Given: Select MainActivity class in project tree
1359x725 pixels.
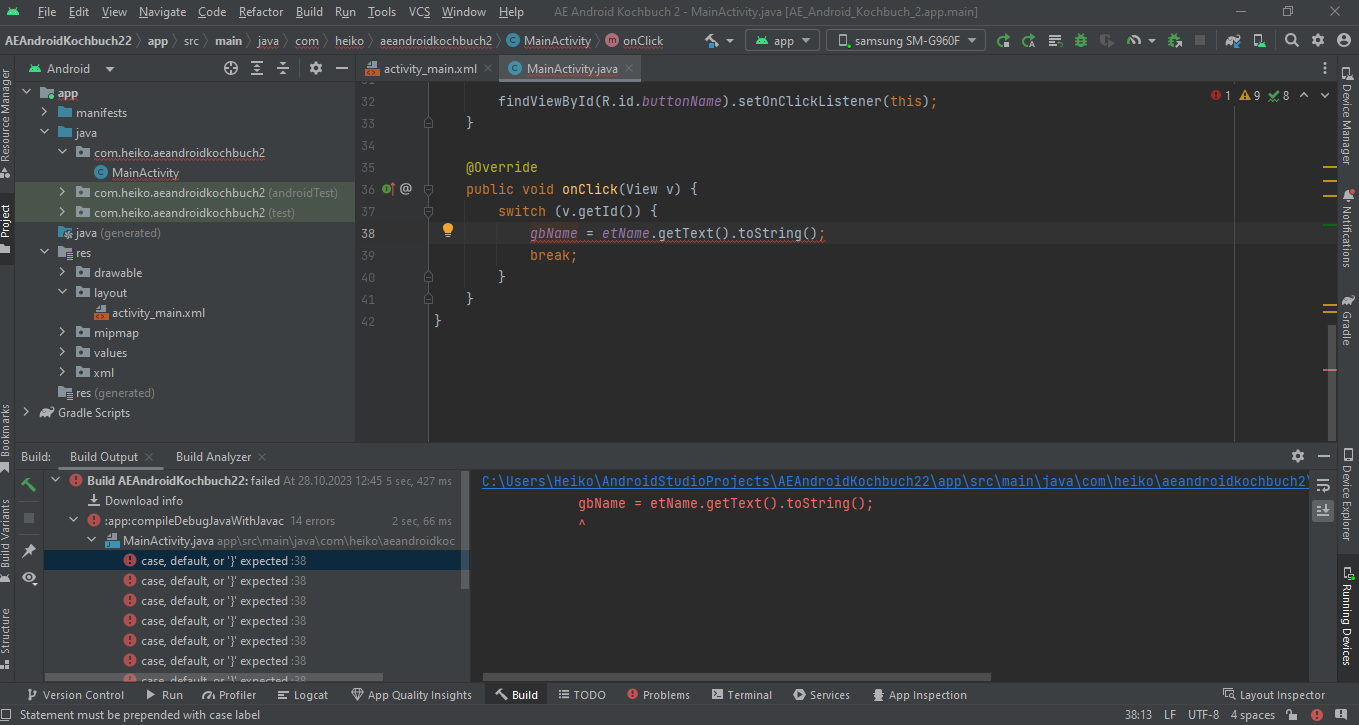Looking at the screenshot, I should pos(145,173).
